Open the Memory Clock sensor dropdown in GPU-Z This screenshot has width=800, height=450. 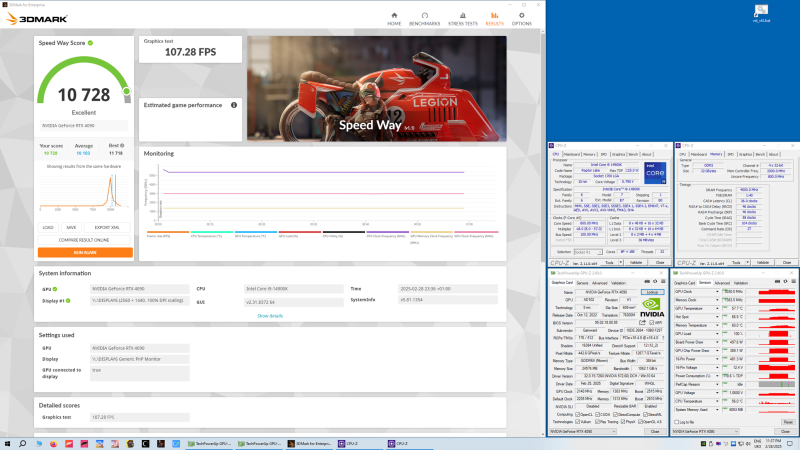tap(717, 300)
